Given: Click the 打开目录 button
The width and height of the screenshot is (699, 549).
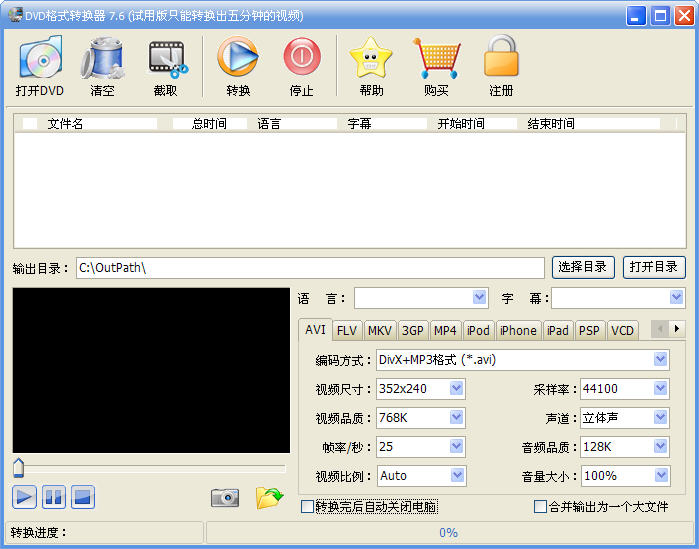Looking at the screenshot, I should (x=654, y=267).
